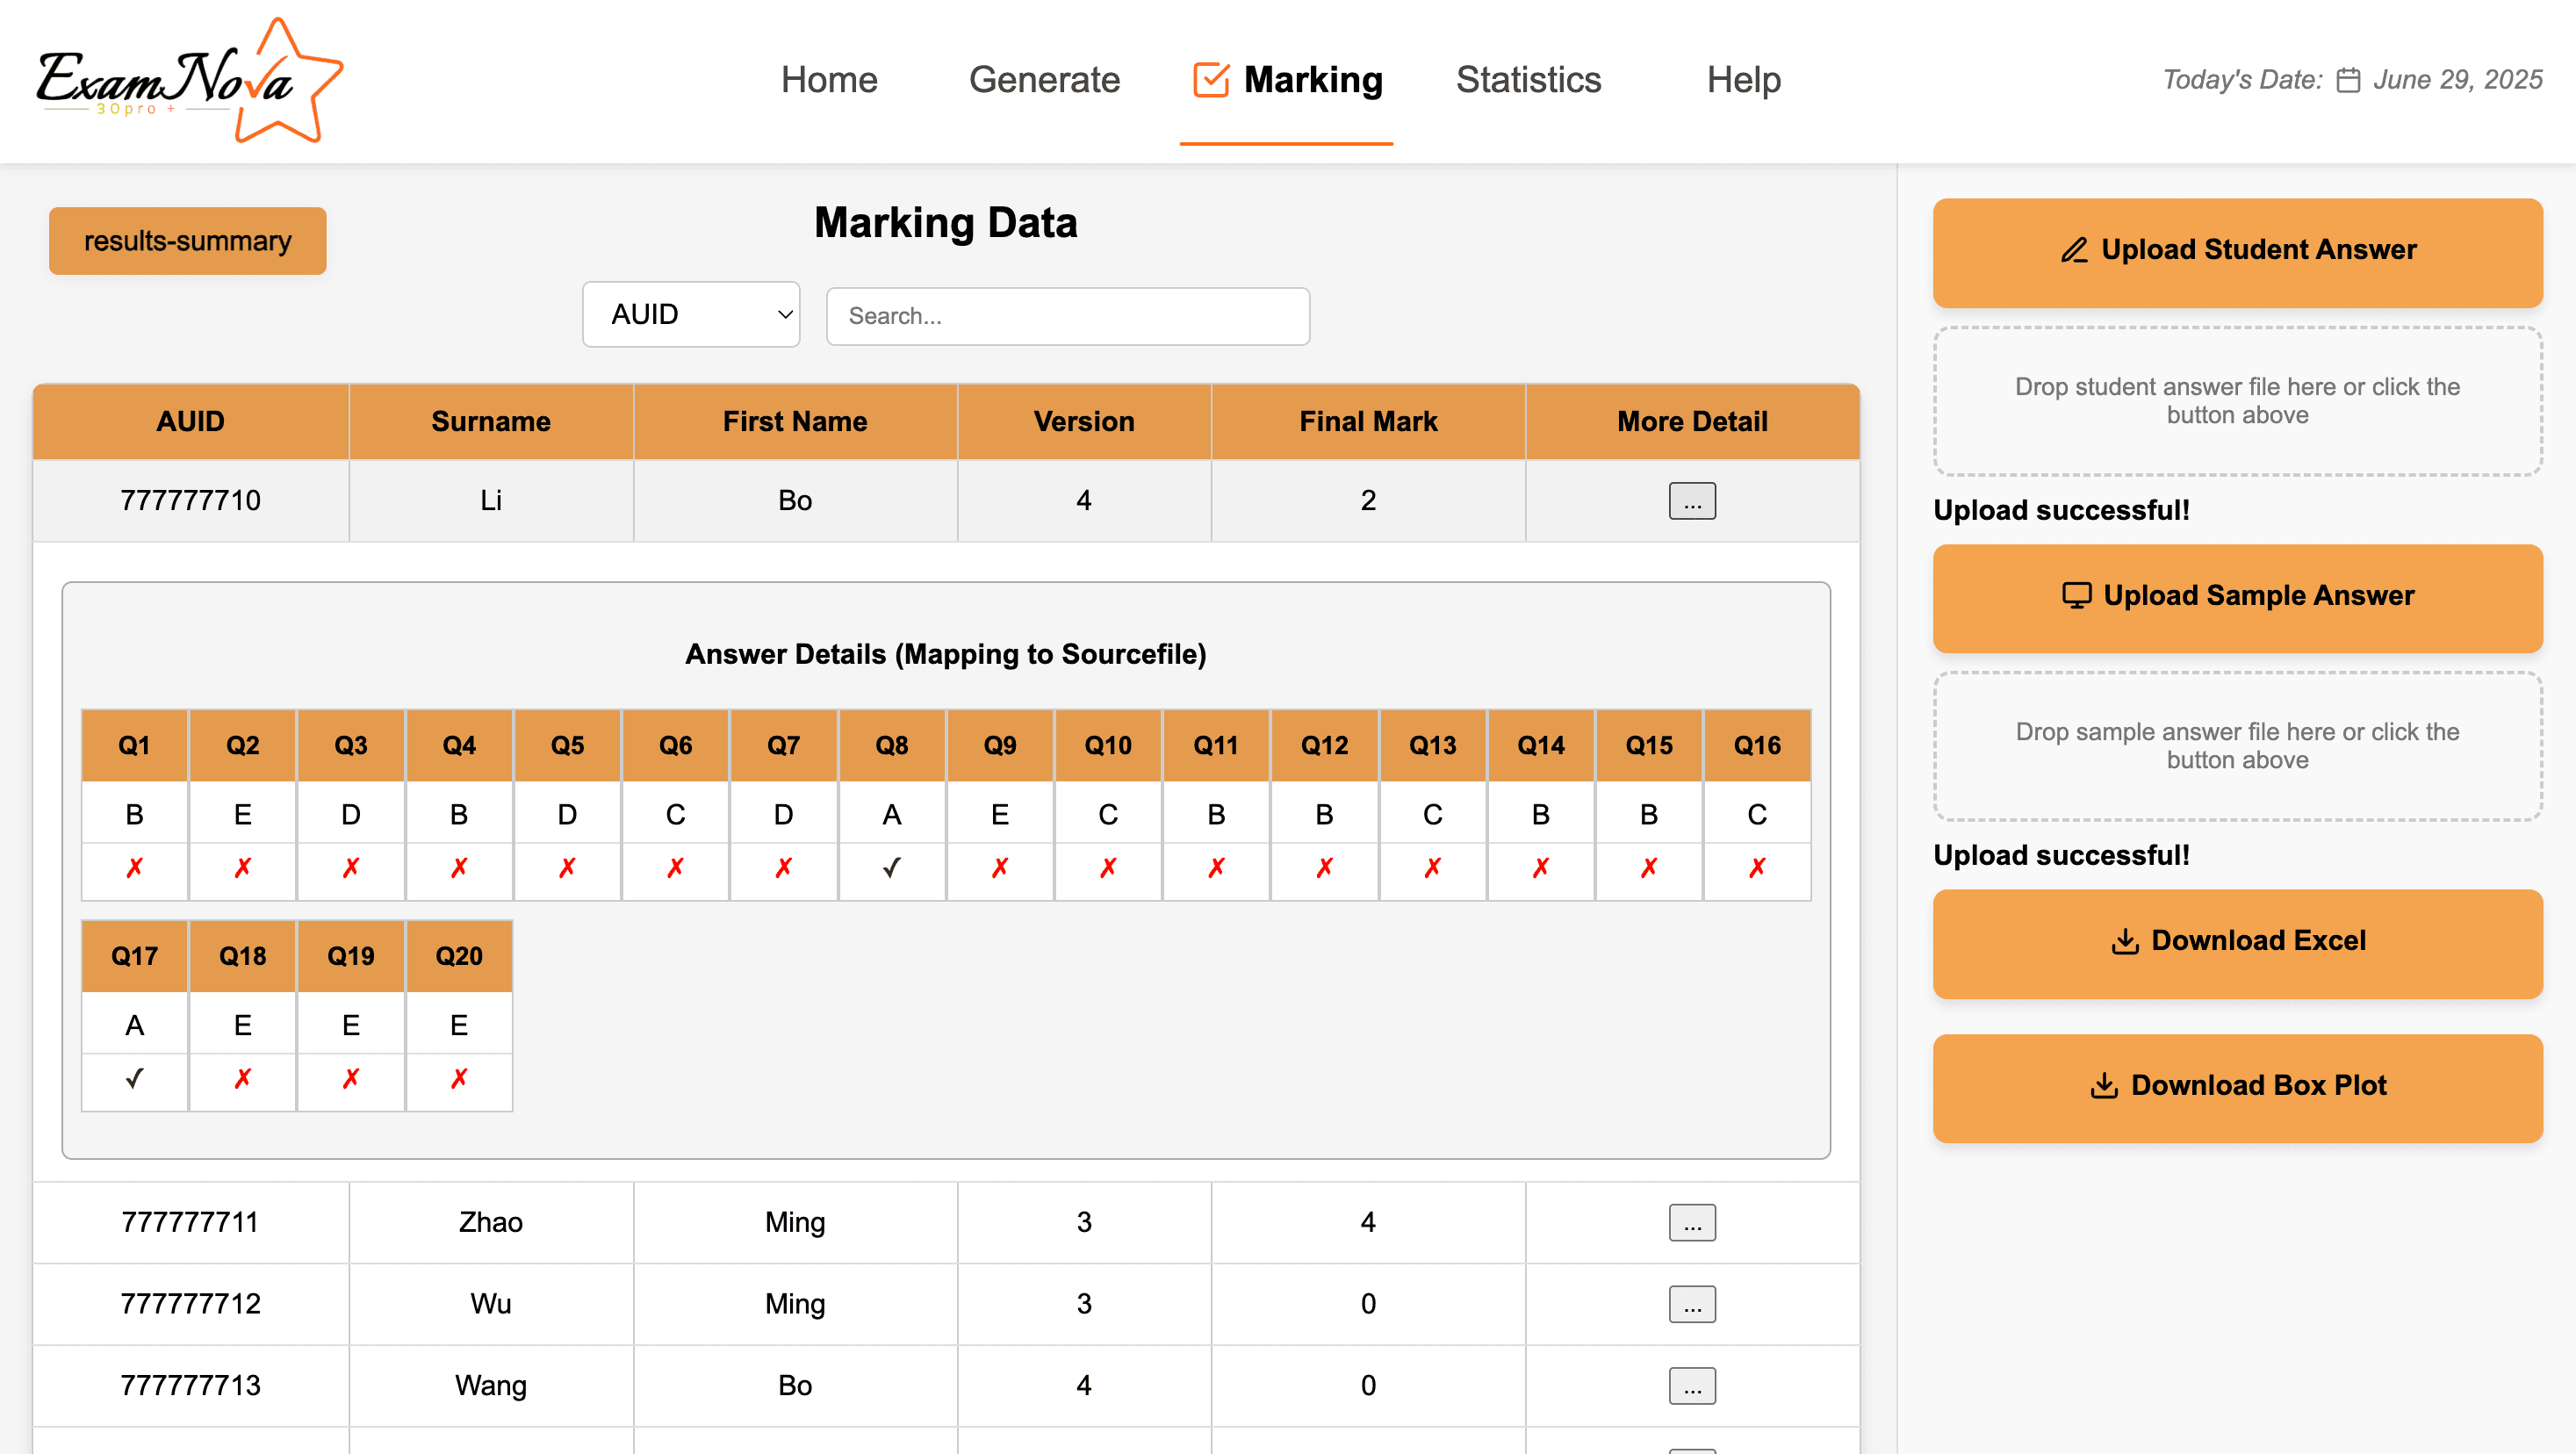Navigate to Home in the top menu
This screenshot has height=1454, width=2576.
(829, 80)
